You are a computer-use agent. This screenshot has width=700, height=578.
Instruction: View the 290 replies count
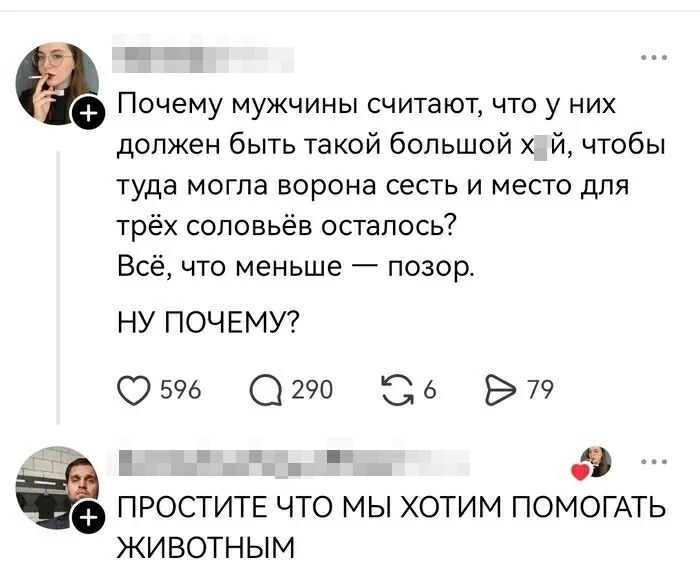(307, 390)
